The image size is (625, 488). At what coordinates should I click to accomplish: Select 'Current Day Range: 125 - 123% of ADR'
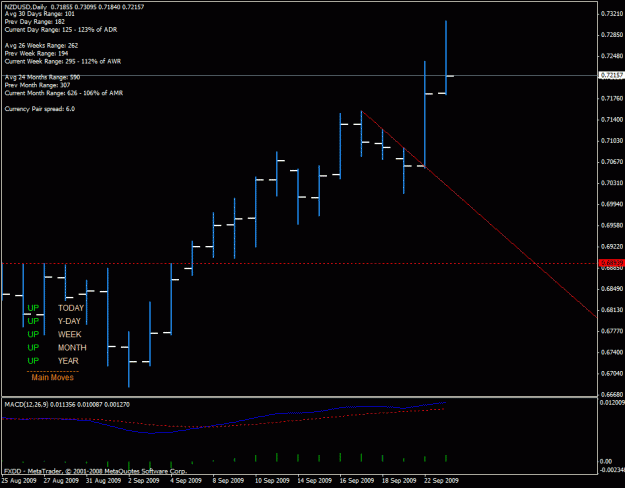[61, 30]
